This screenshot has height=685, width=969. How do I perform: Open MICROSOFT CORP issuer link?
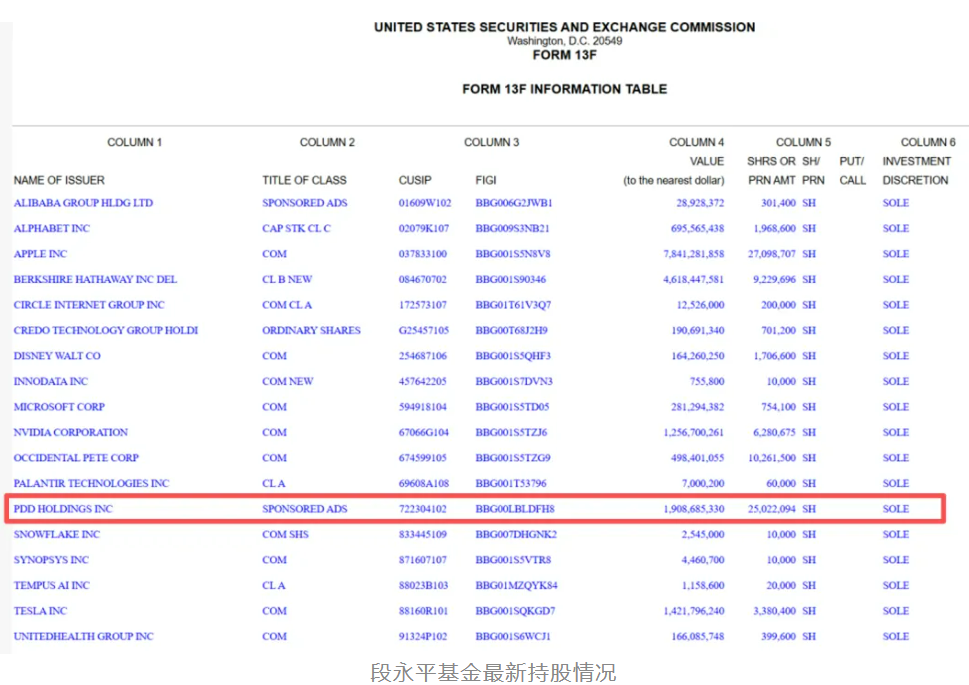[x=59, y=407]
